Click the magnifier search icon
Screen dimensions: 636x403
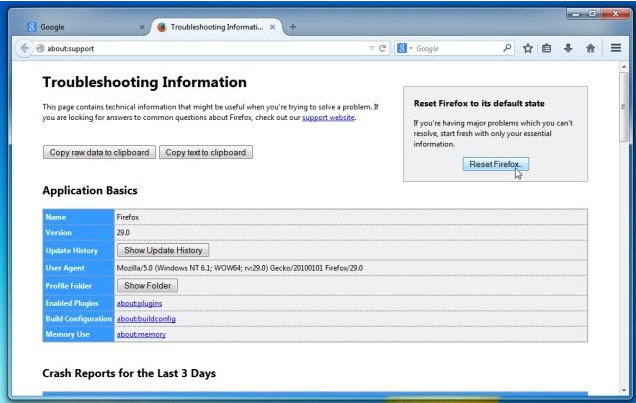pyautogui.click(x=507, y=48)
